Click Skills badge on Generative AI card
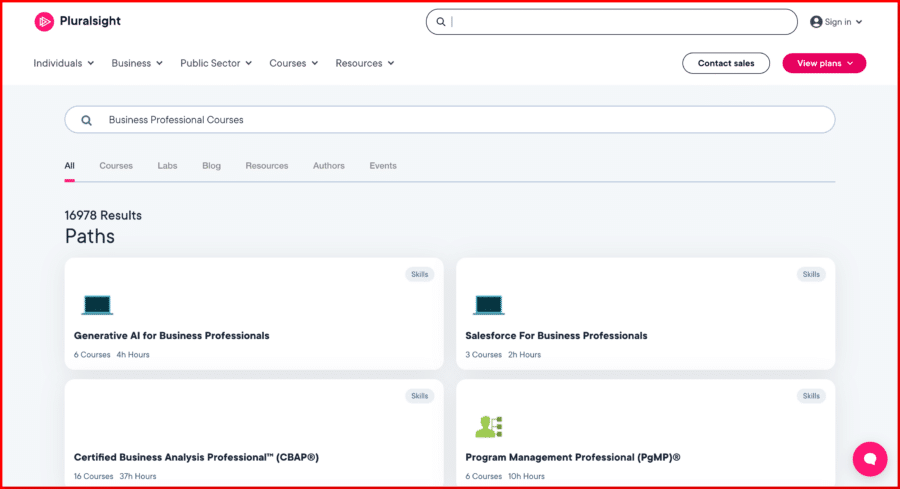The width and height of the screenshot is (900, 489). pos(420,274)
